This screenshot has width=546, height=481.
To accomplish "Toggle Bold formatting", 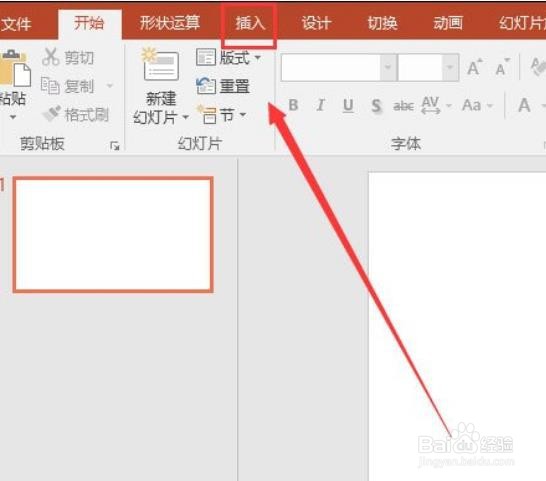I will (293, 105).
